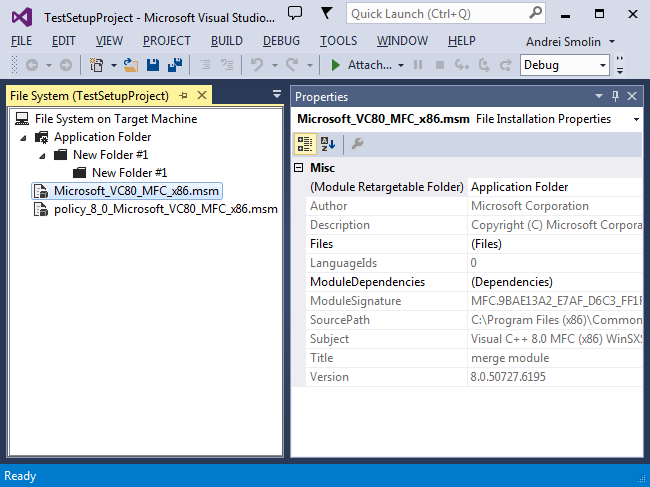Open the Properties window position menu
The image size is (650, 487).
(x=598, y=96)
